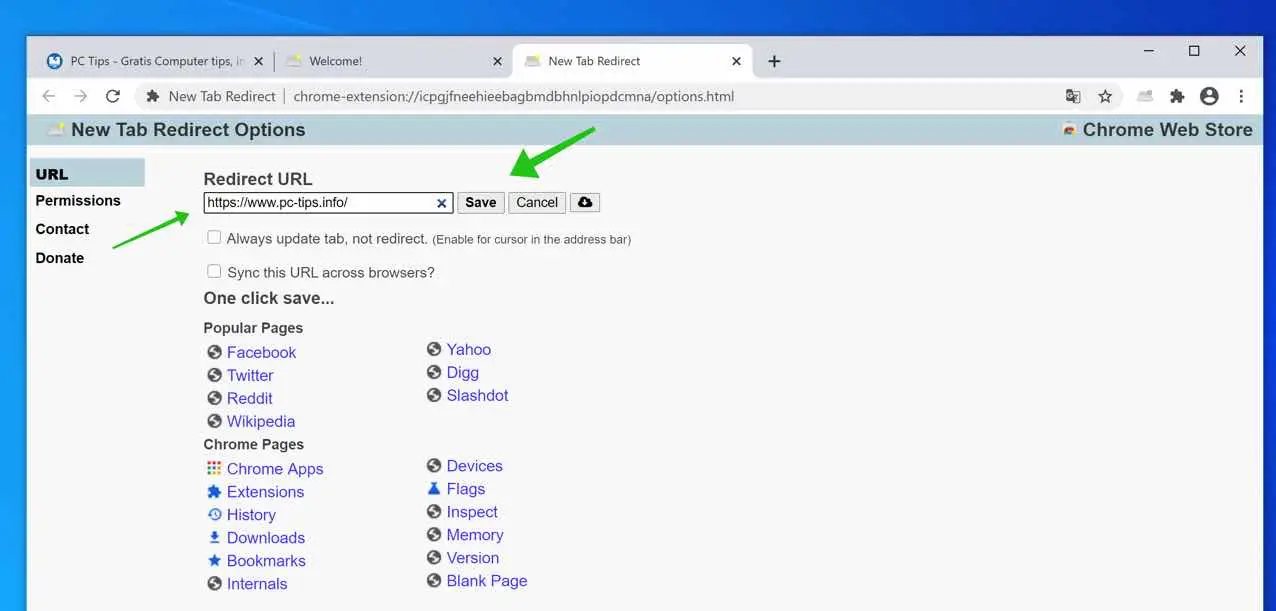Select the Digg link

click(463, 372)
